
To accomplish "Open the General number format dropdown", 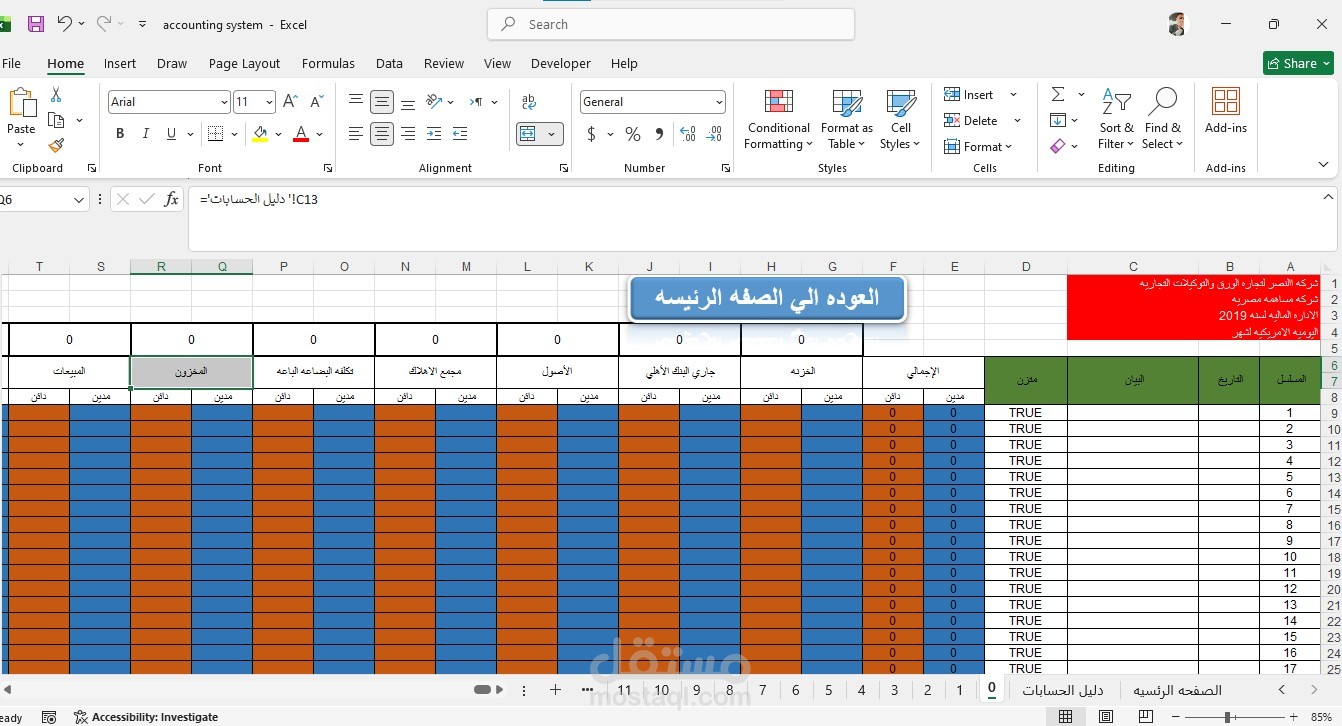I will (719, 102).
